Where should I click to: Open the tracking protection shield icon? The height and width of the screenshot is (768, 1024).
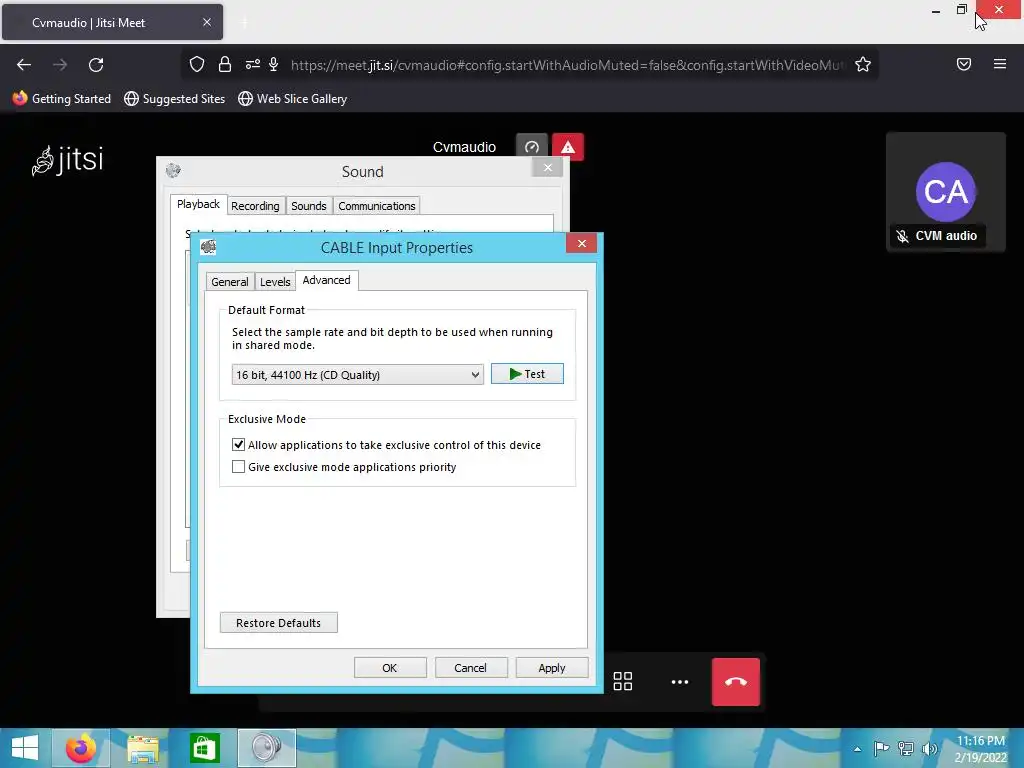click(x=197, y=64)
